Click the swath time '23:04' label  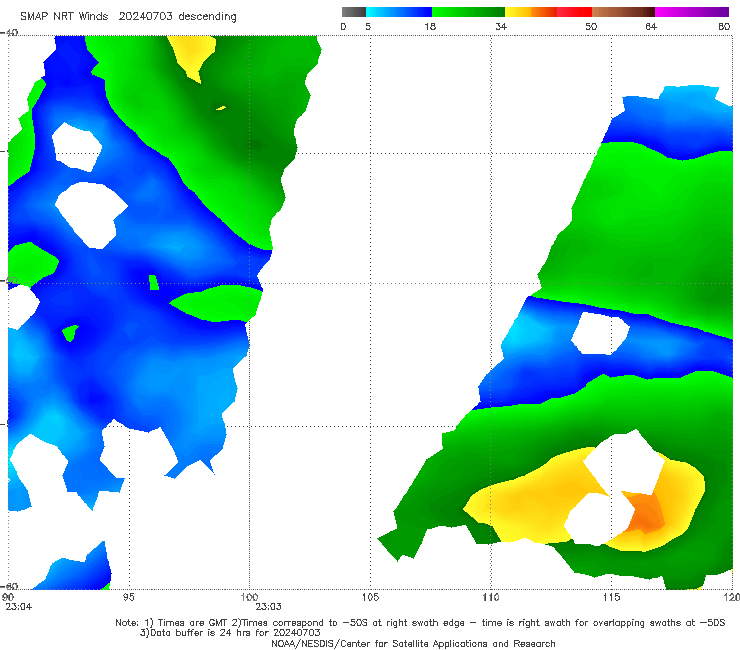19,607
